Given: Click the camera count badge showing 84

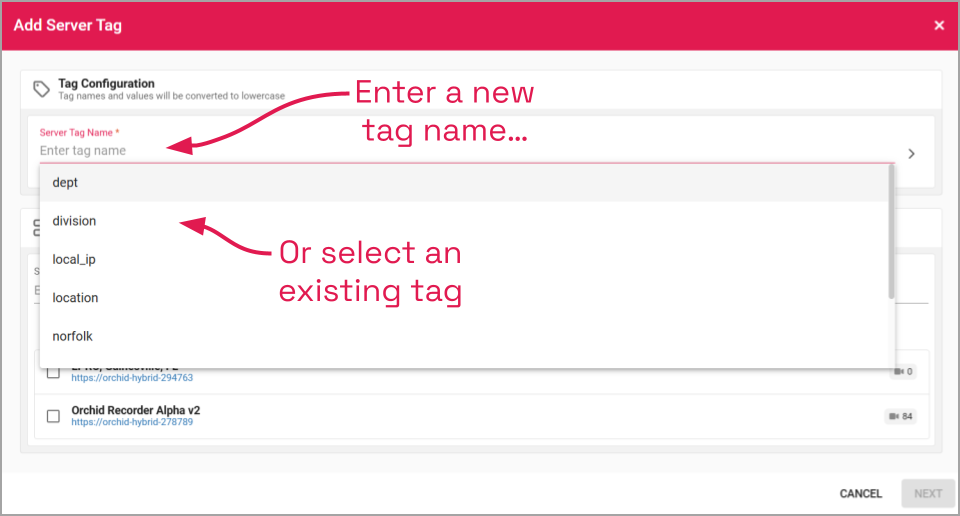Looking at the screenshot, I should (900, 416).
